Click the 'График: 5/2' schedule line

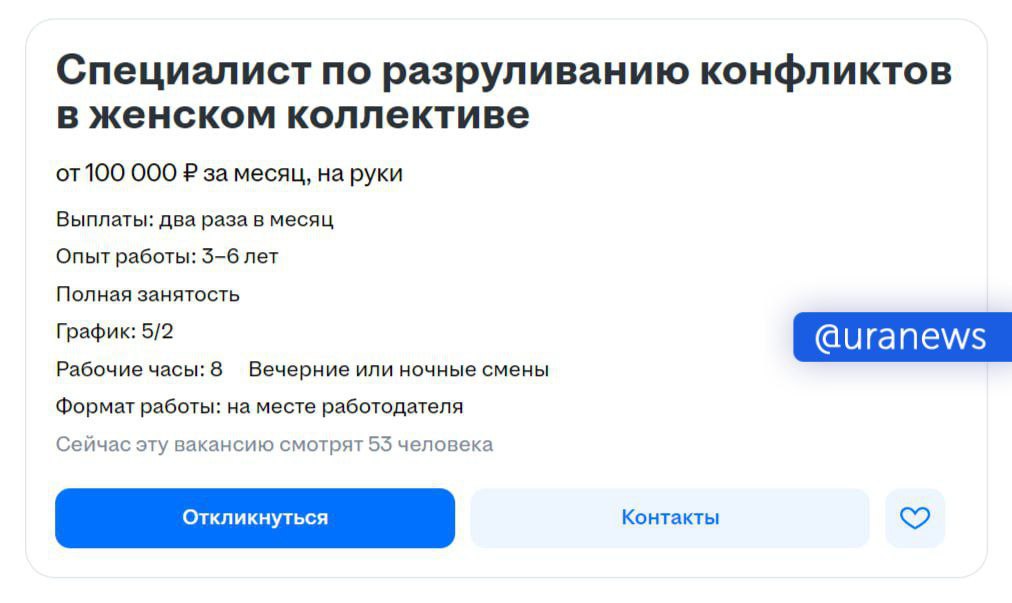coord(115,332)
